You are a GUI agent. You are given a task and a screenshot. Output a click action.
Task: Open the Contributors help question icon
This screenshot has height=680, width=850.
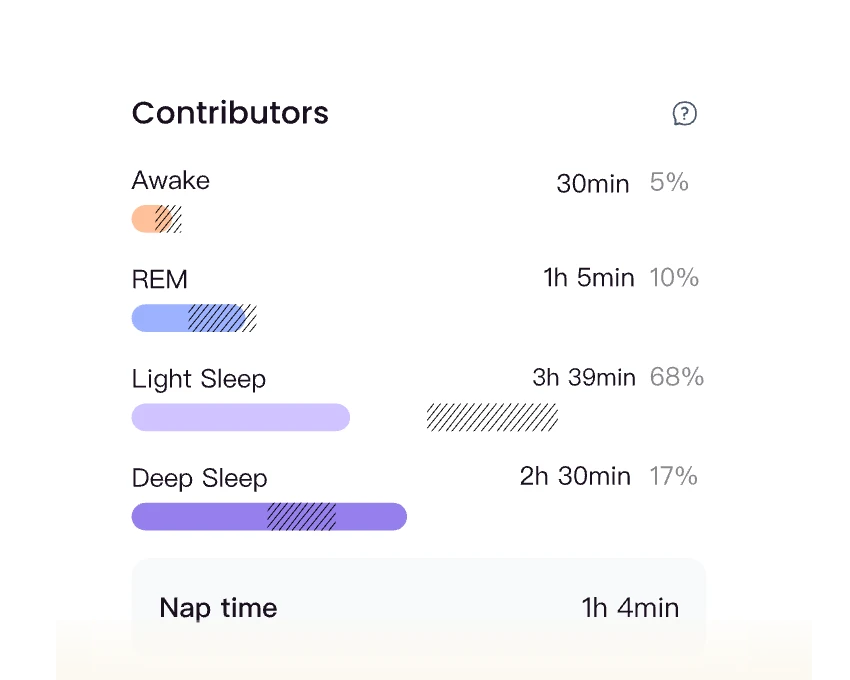click(684, 114)
